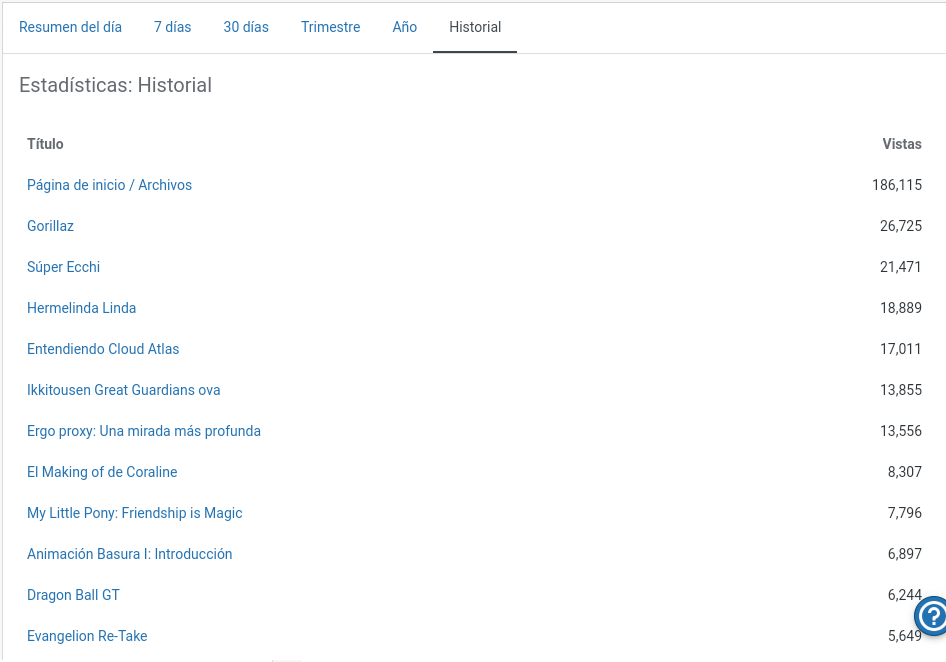946x662 pixels.
Task: Click the Dragon Ball GT link
Action: (73, 595)
